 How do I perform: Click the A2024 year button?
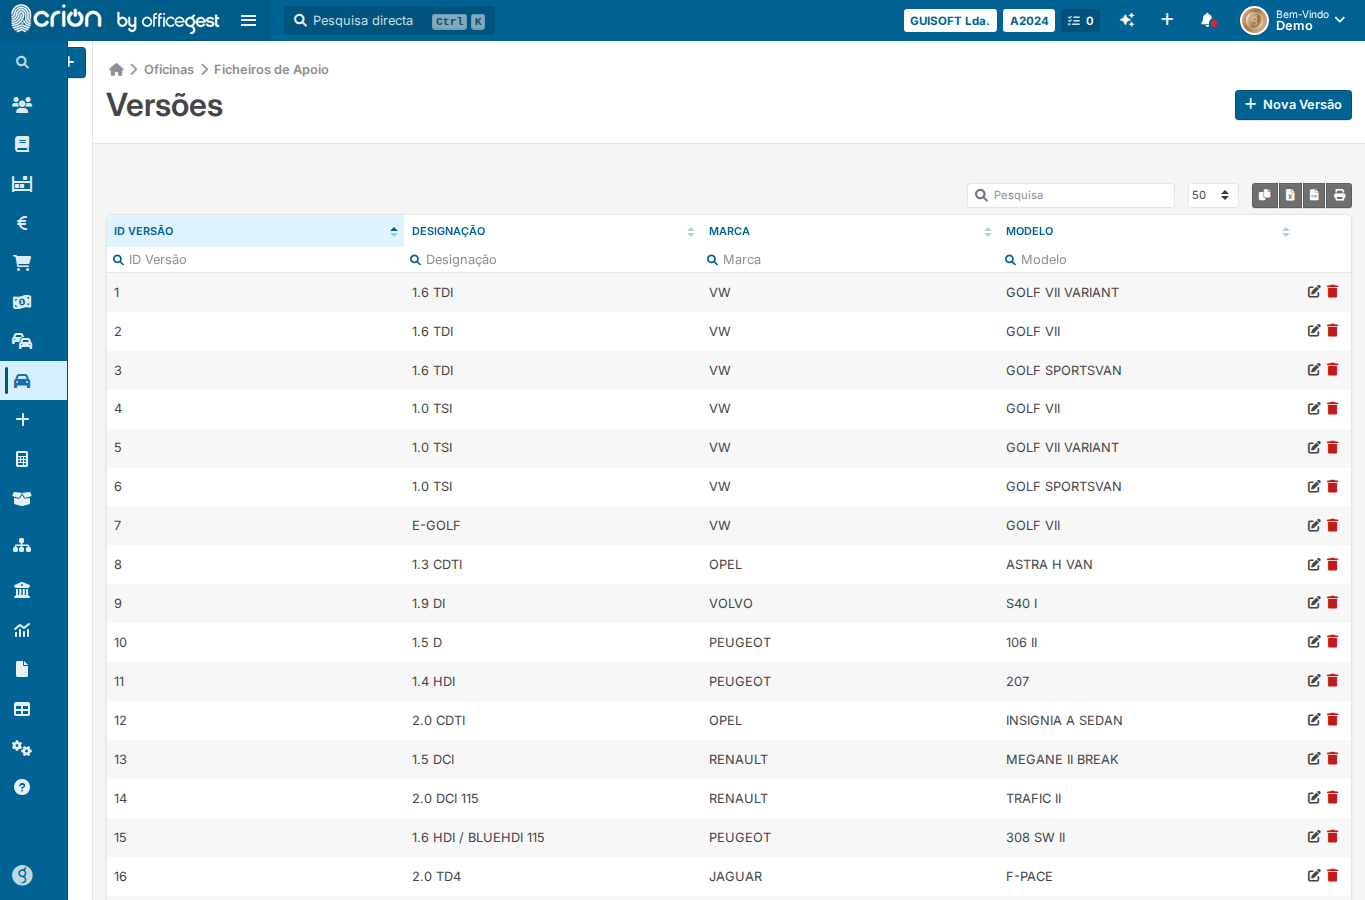1029,20
